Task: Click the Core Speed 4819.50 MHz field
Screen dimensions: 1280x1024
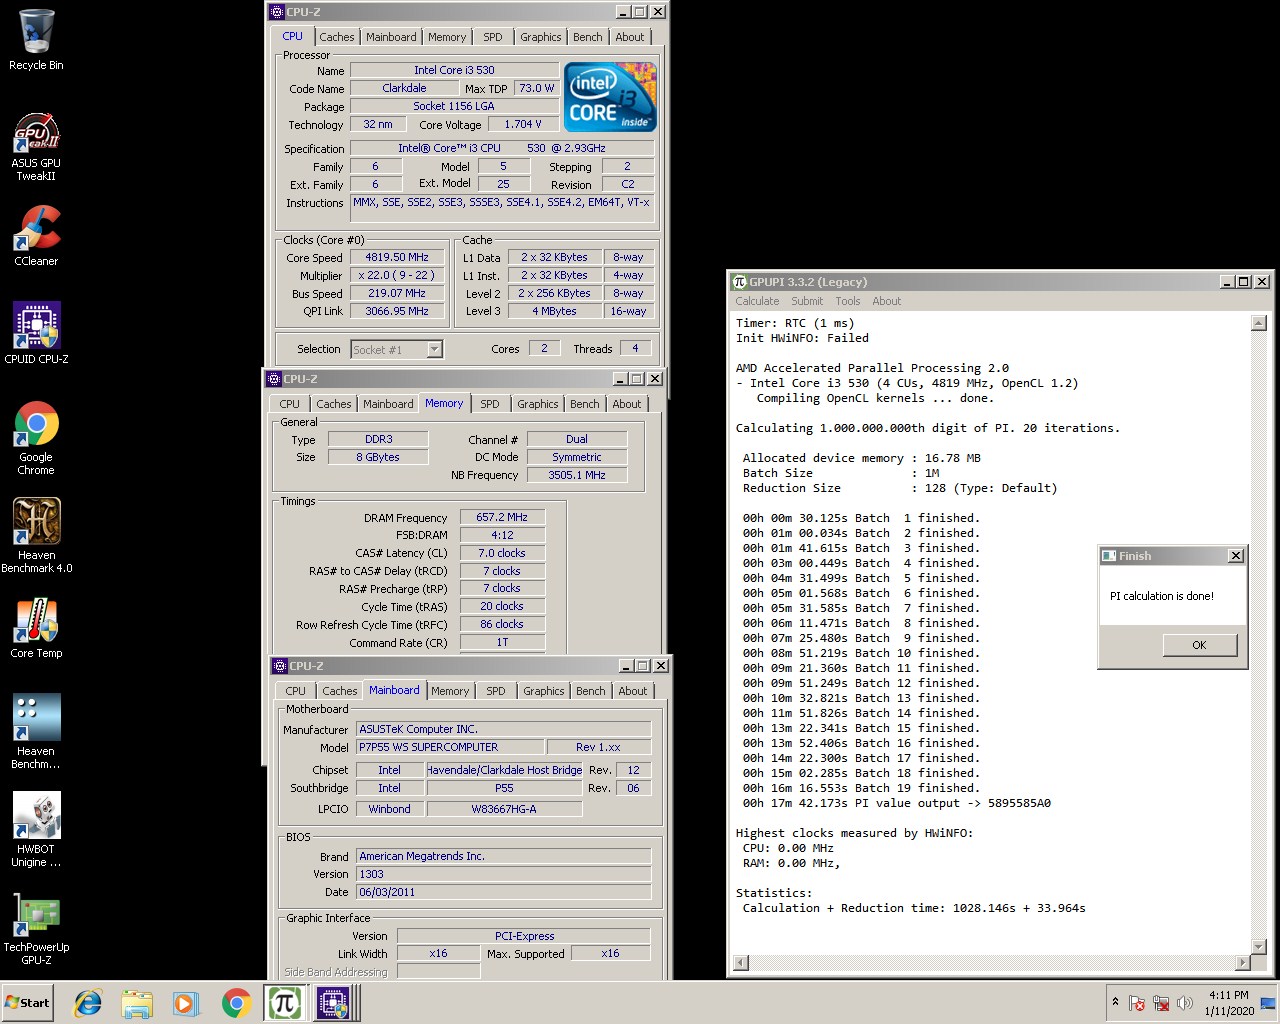Action: 397,257
